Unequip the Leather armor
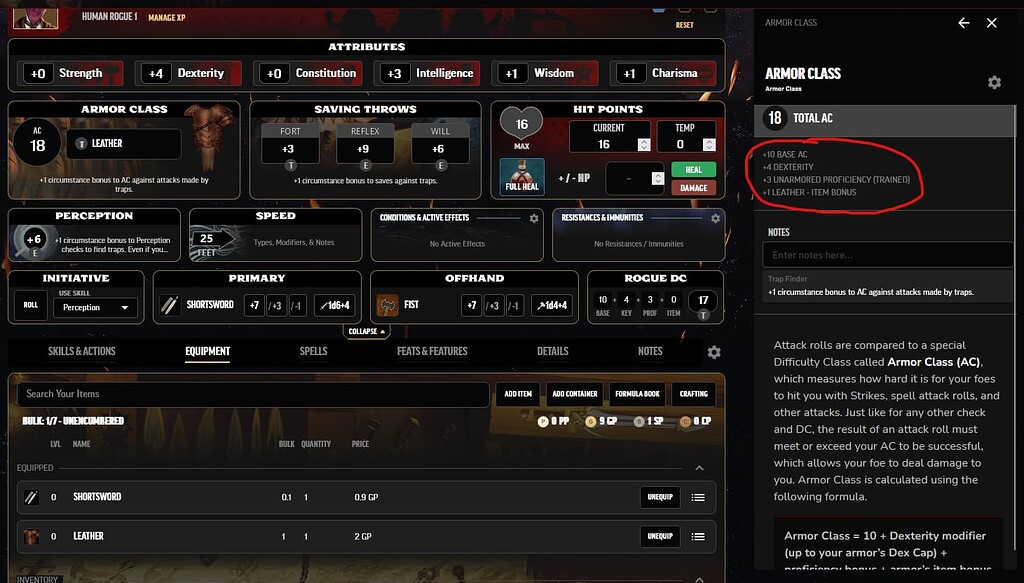Screen dimensions: 1024x583 coord(660,536)
